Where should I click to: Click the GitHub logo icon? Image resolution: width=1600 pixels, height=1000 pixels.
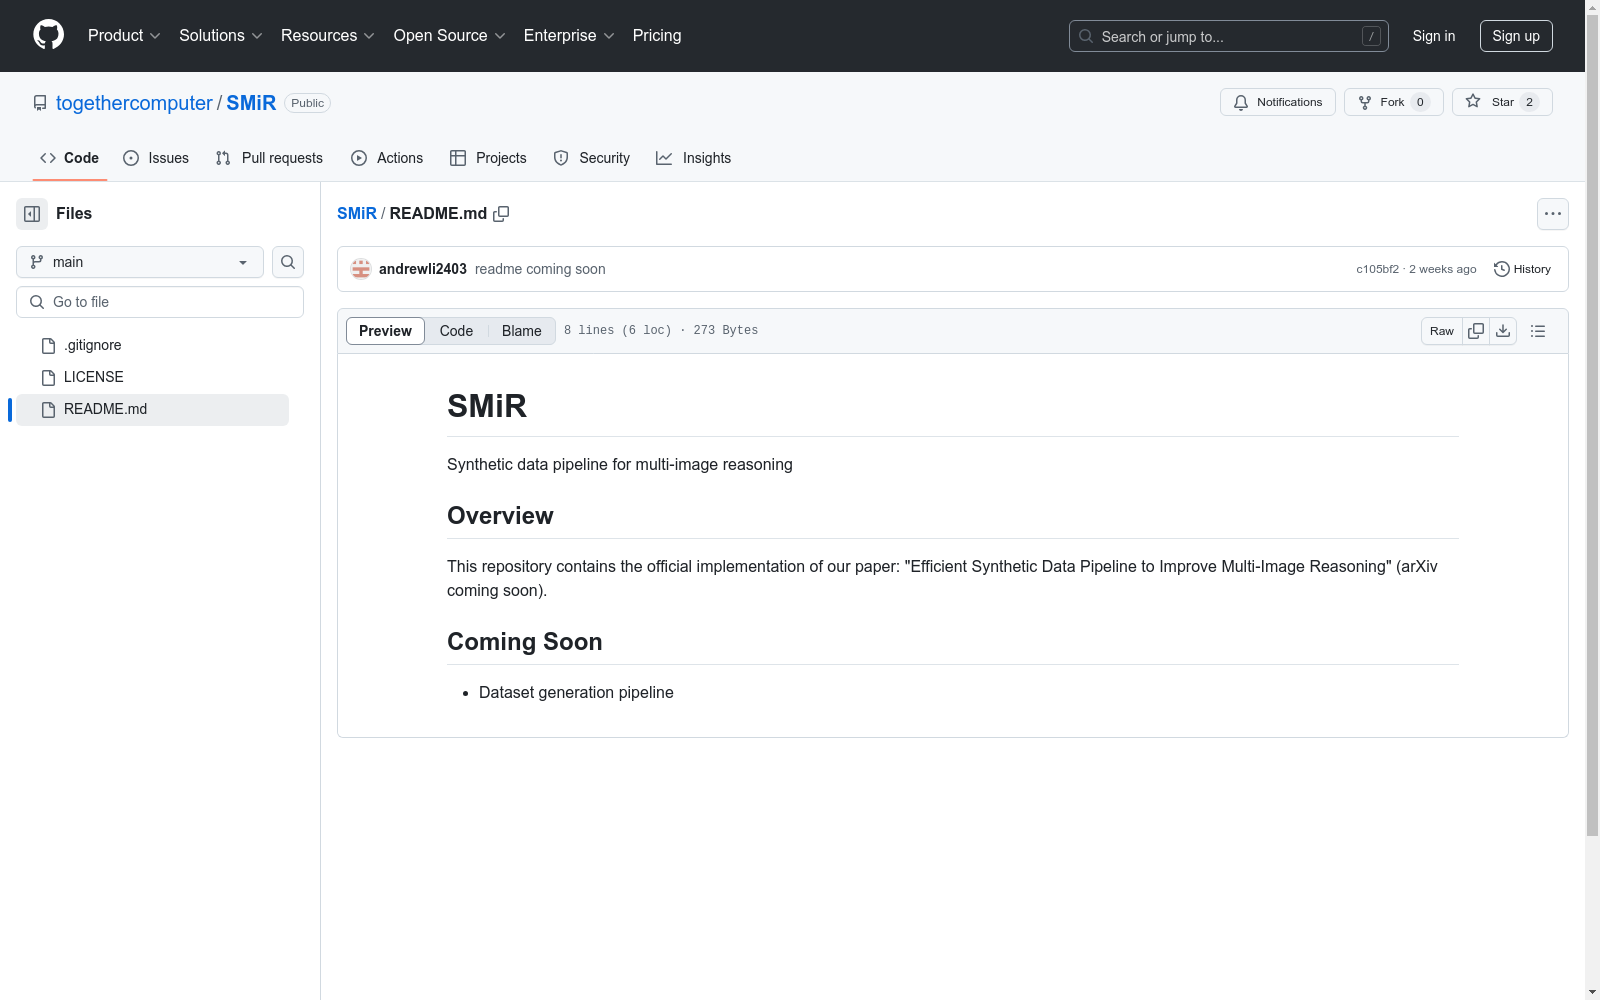pyautogui.click(x=48, y=35)
